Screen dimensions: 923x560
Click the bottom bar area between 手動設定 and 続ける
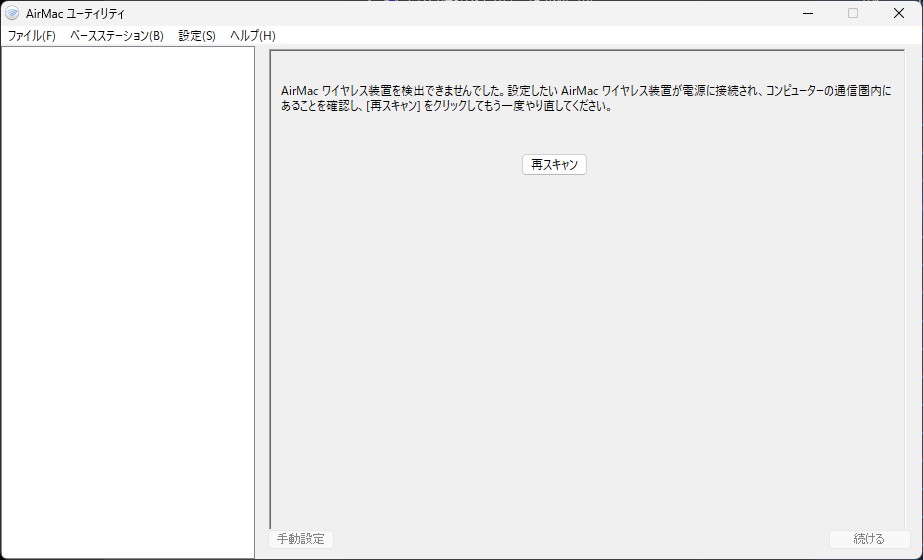tap(580, 539)
